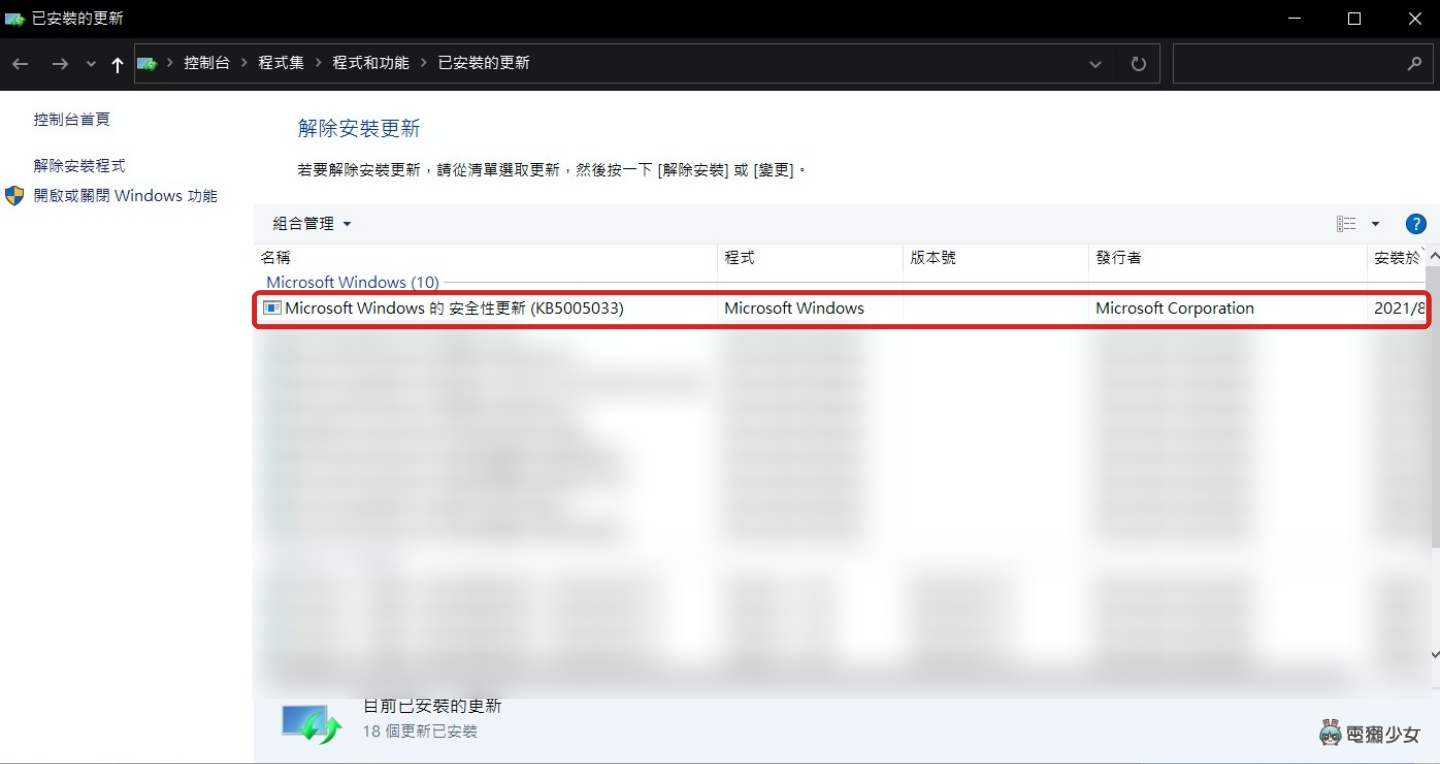Refresh the installed updates list
This screenshot has height=764, width=1440.
(1138, 64)
